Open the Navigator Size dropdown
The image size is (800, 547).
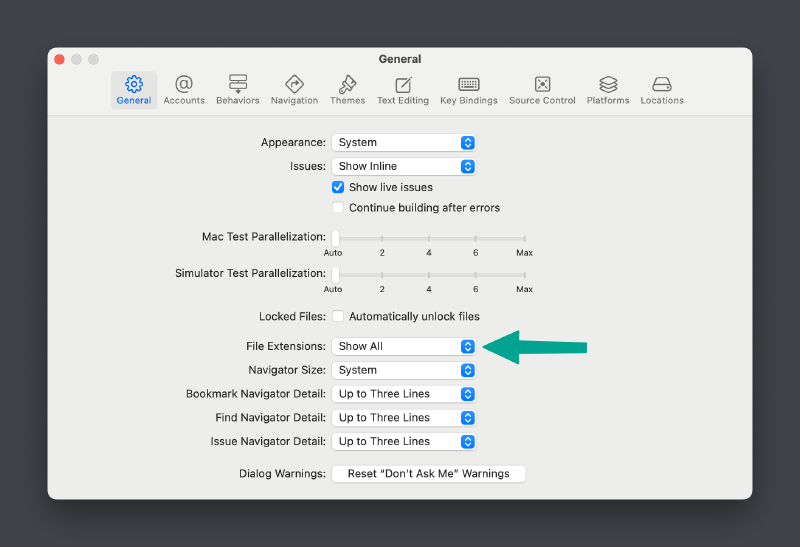404,370
